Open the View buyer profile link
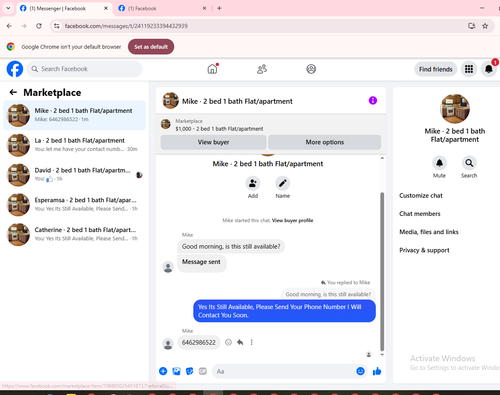 tap(292, 220)
